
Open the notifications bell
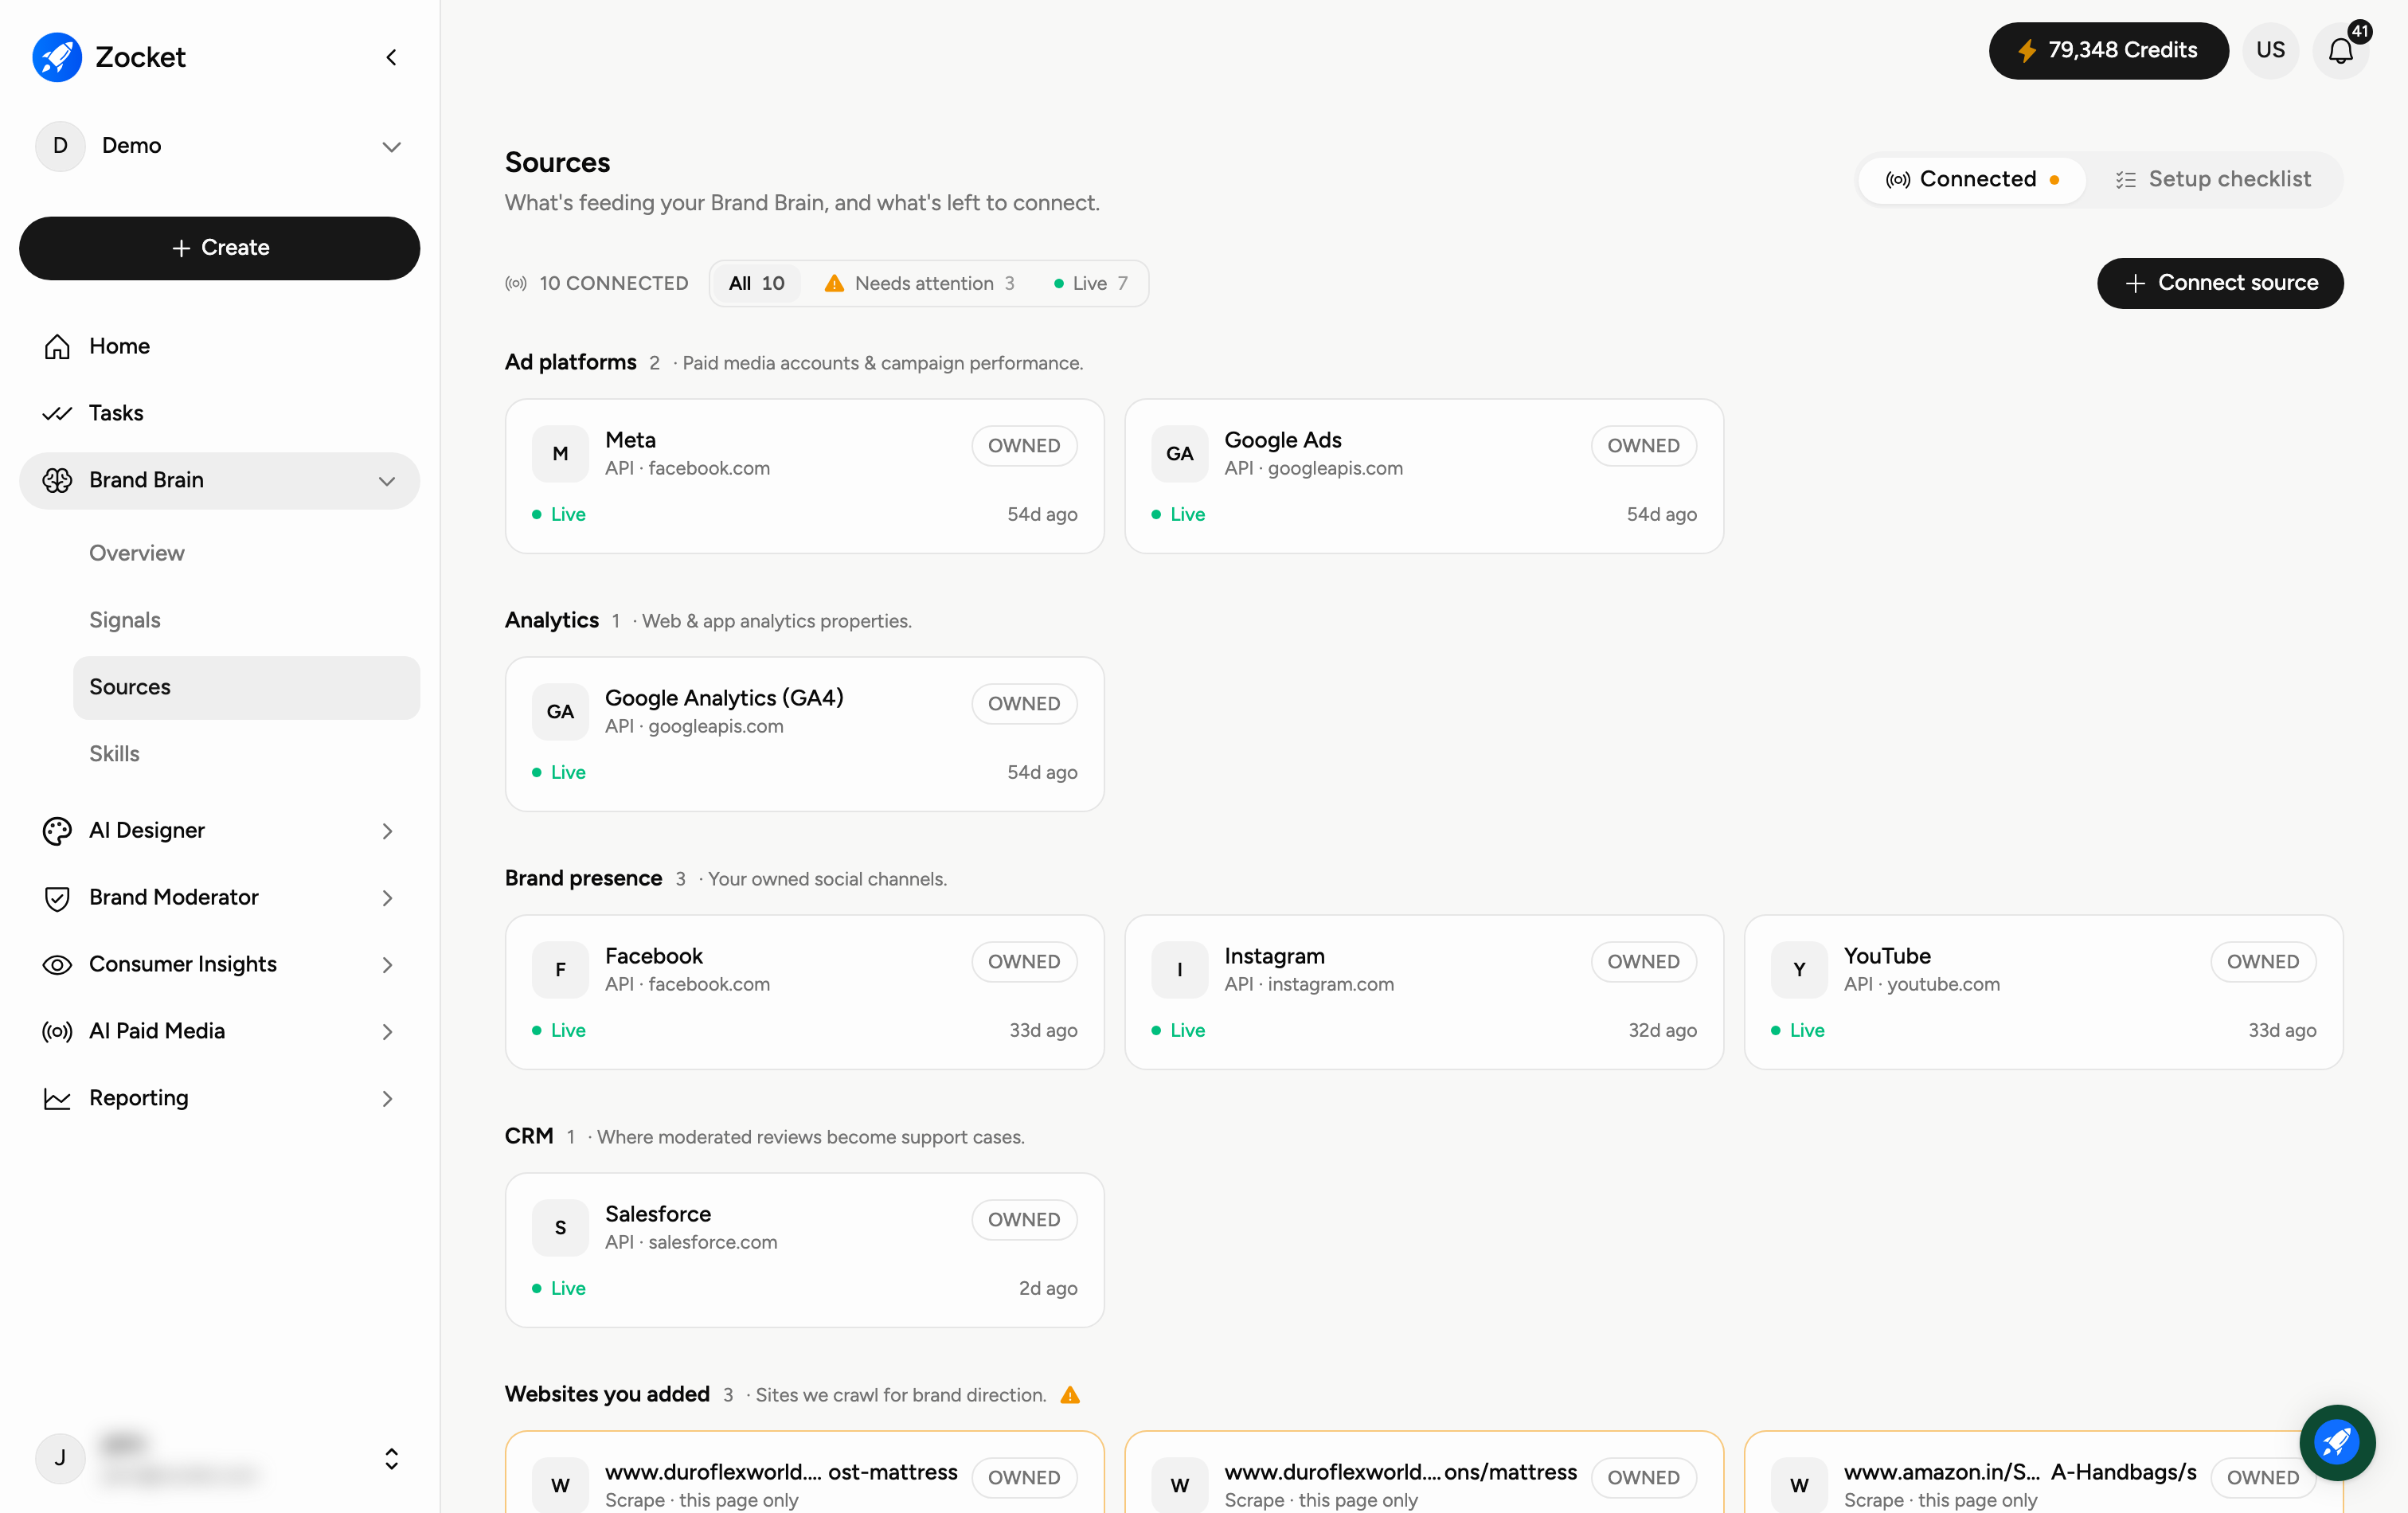point(2340,50)
